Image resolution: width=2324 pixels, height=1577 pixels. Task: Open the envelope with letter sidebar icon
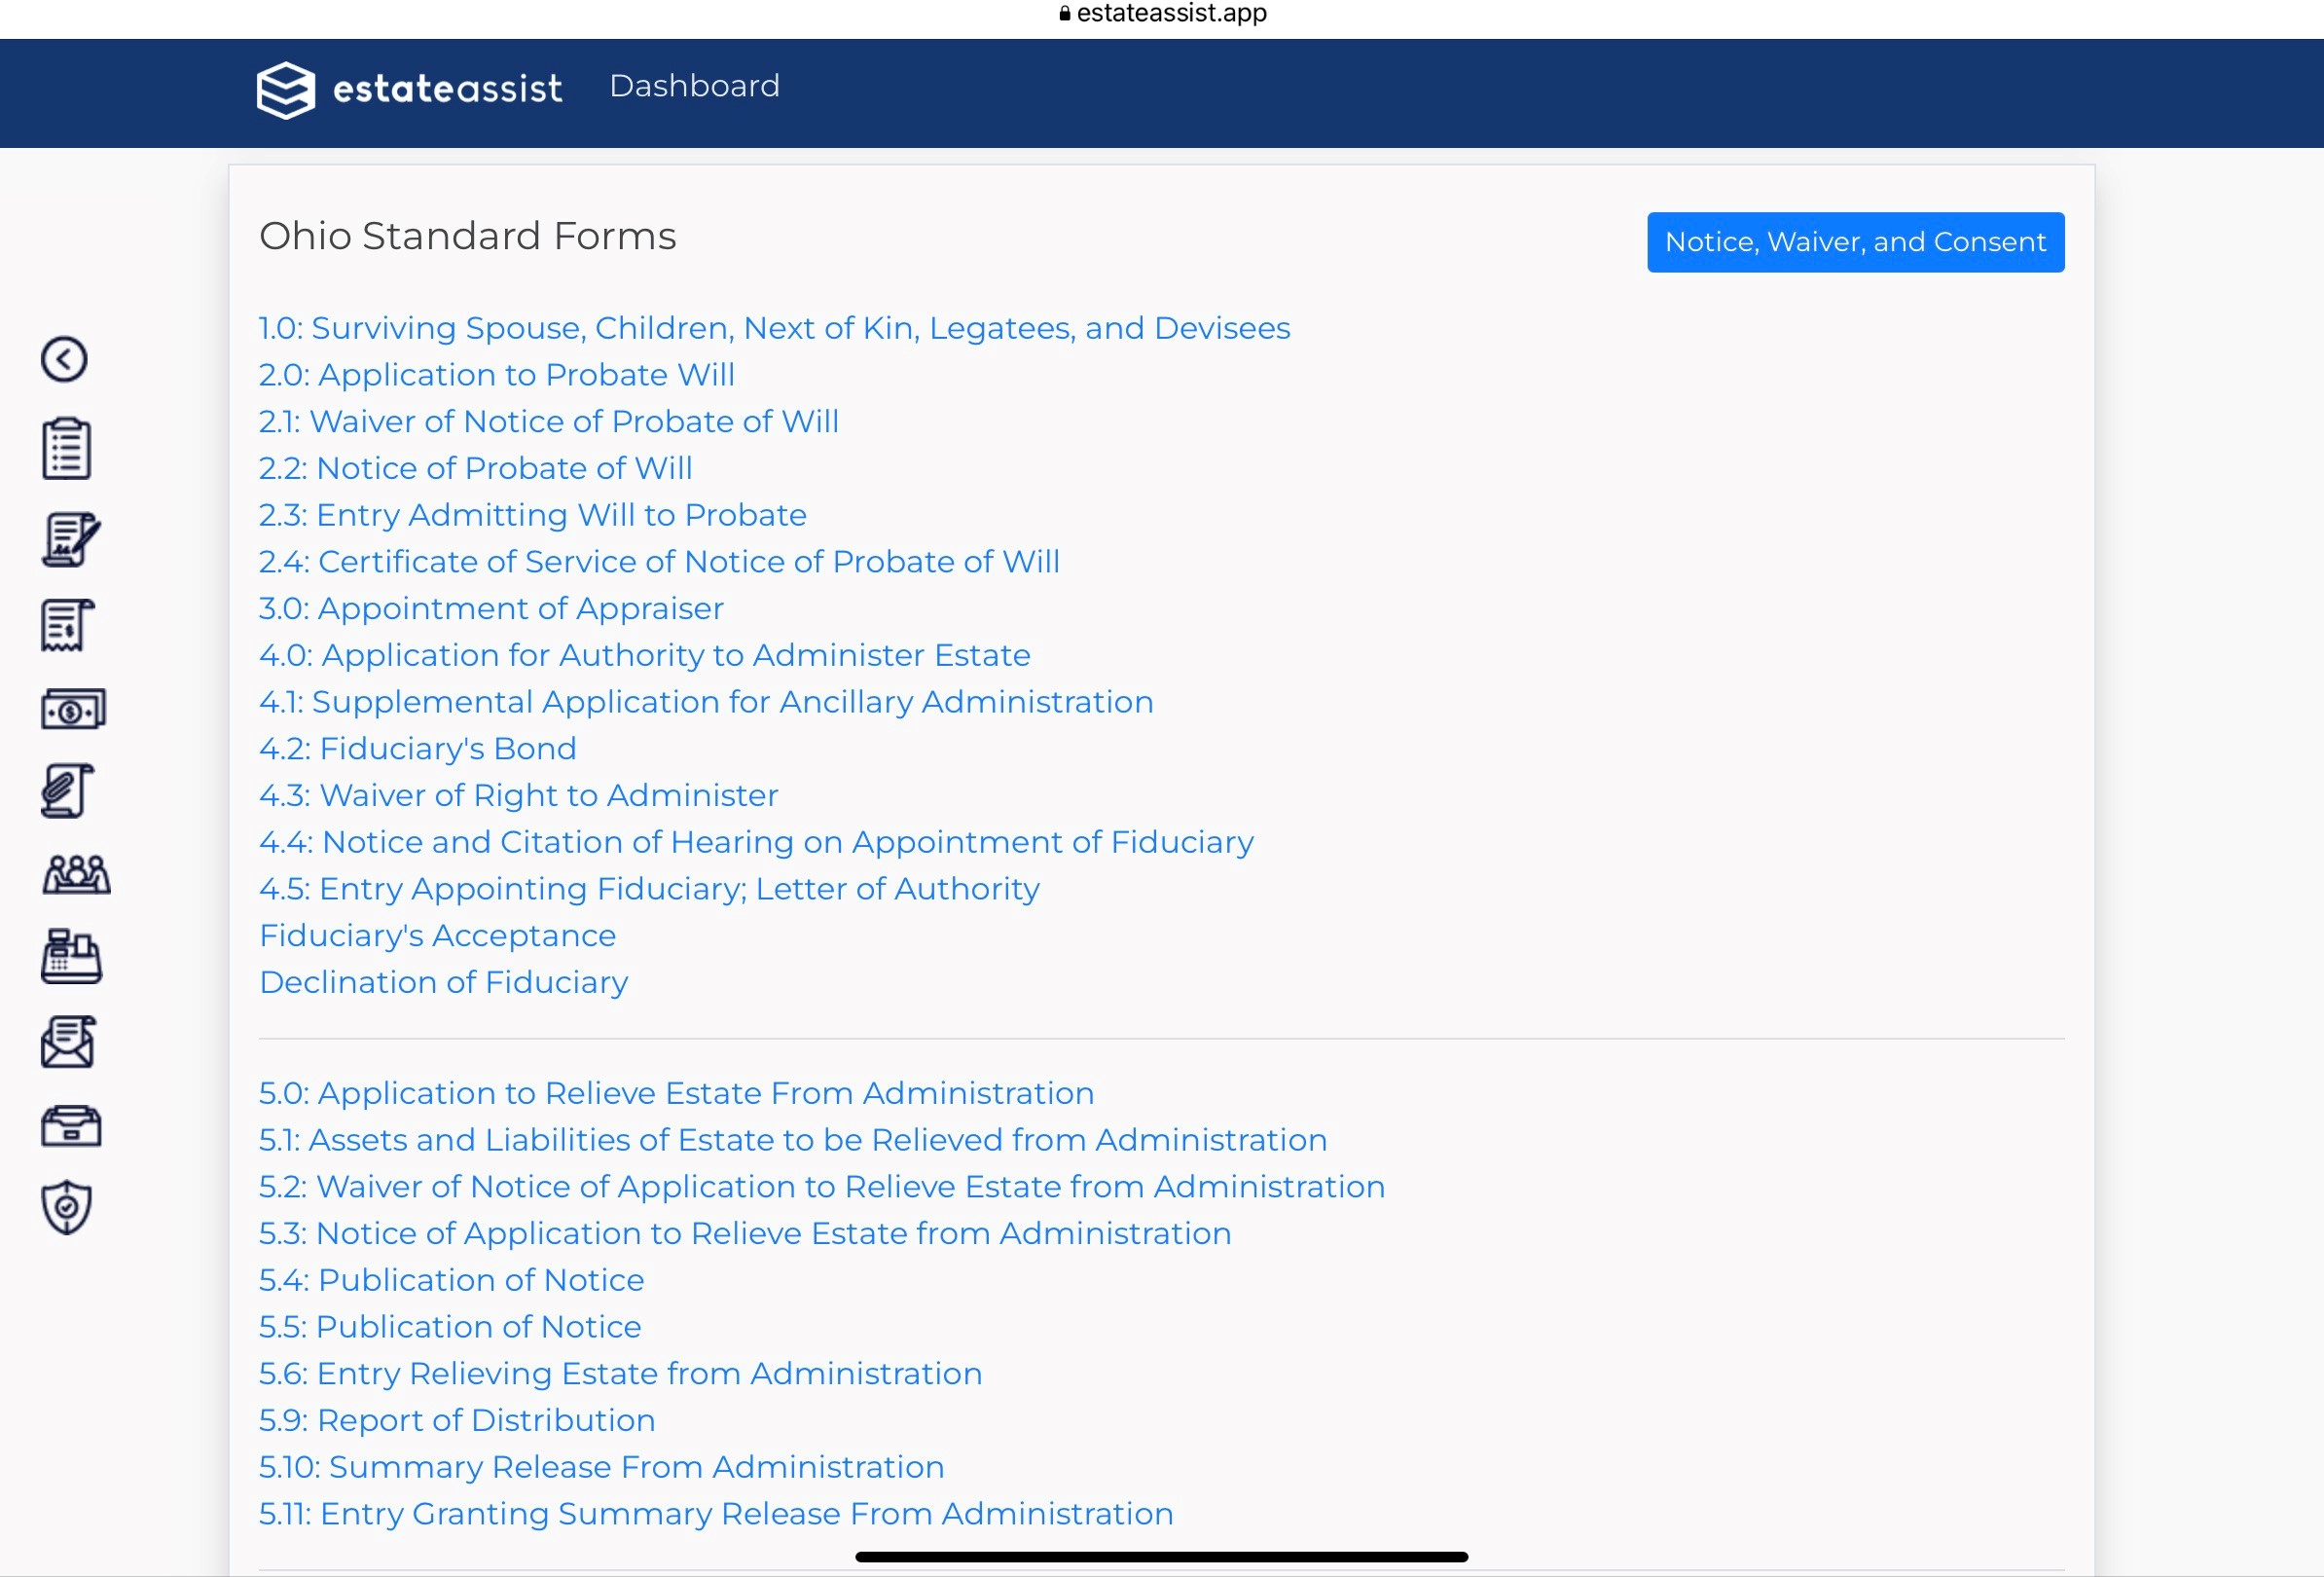tap(68, 1042)
